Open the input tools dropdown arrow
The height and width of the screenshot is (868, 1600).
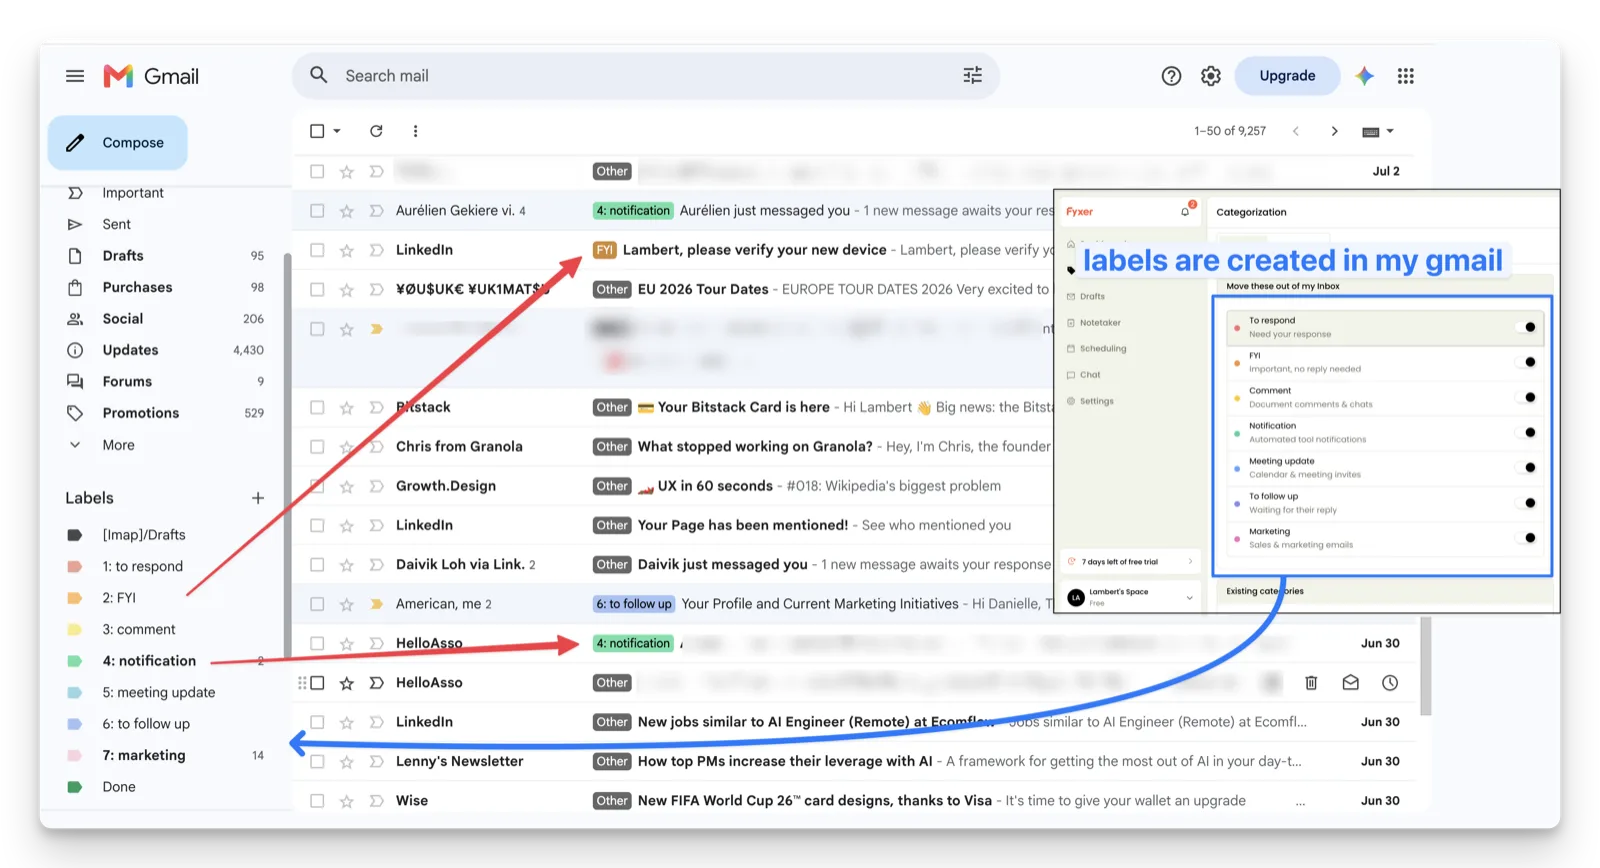pyautogui.click(x=1390, y=132)
